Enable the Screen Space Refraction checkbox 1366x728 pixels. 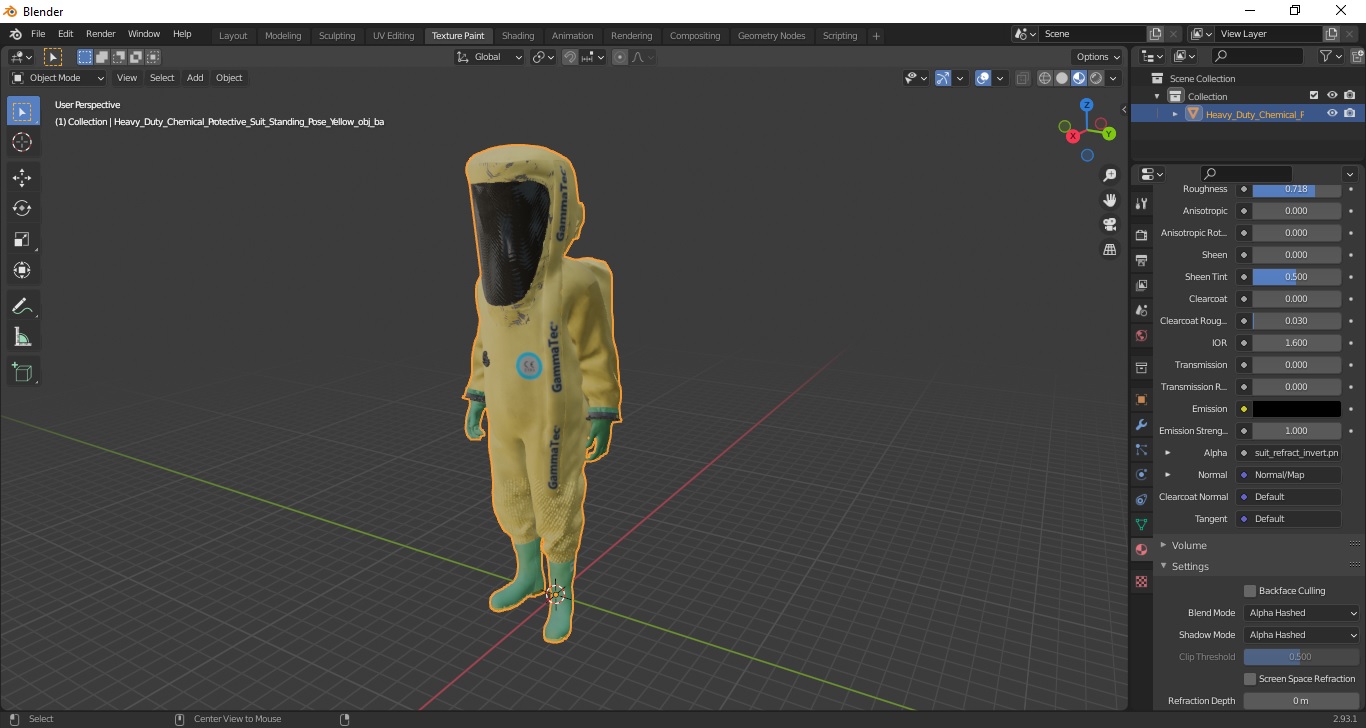tap(1250, 679)
